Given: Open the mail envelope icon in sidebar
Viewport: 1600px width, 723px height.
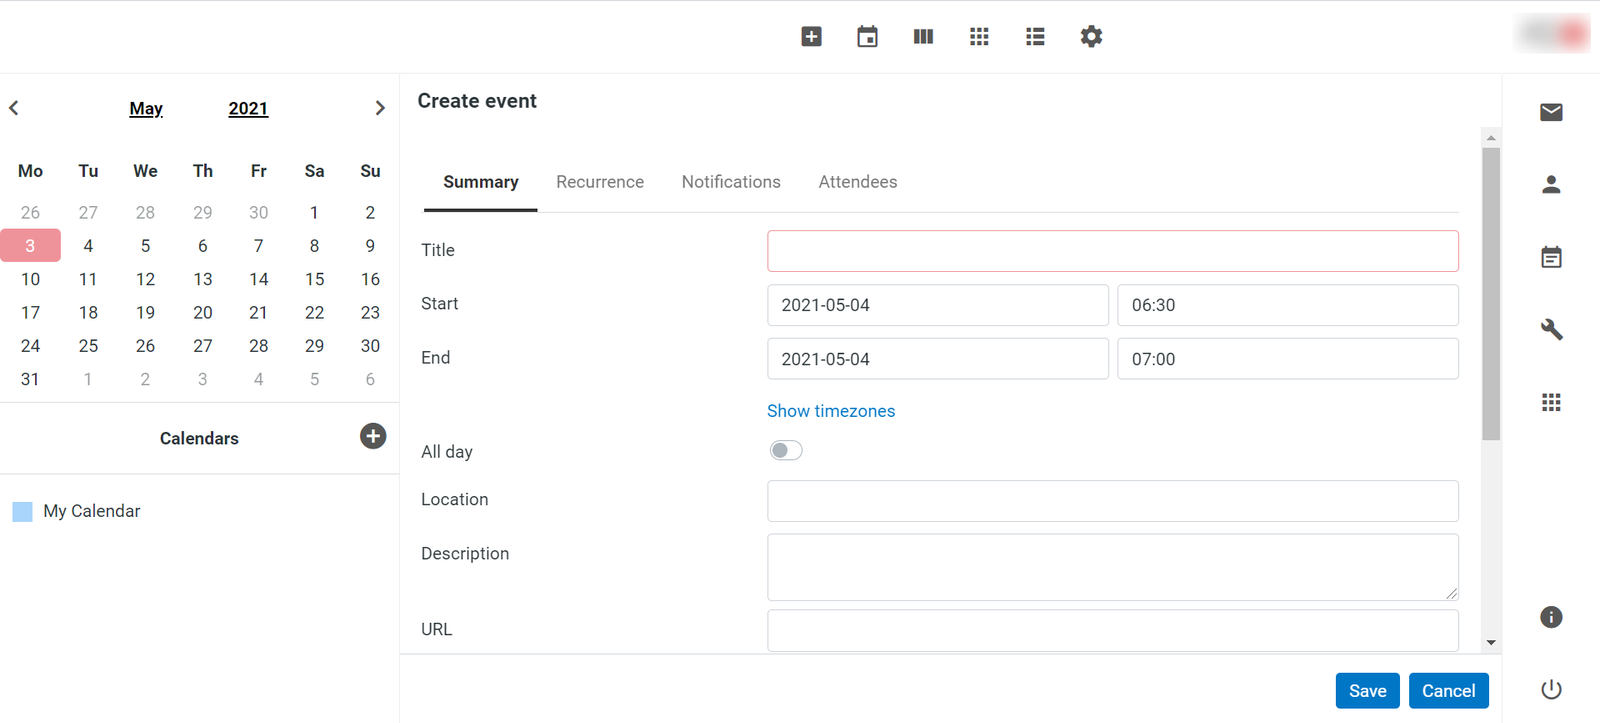Looking at the screenshot, I should tap(1551, 112).
